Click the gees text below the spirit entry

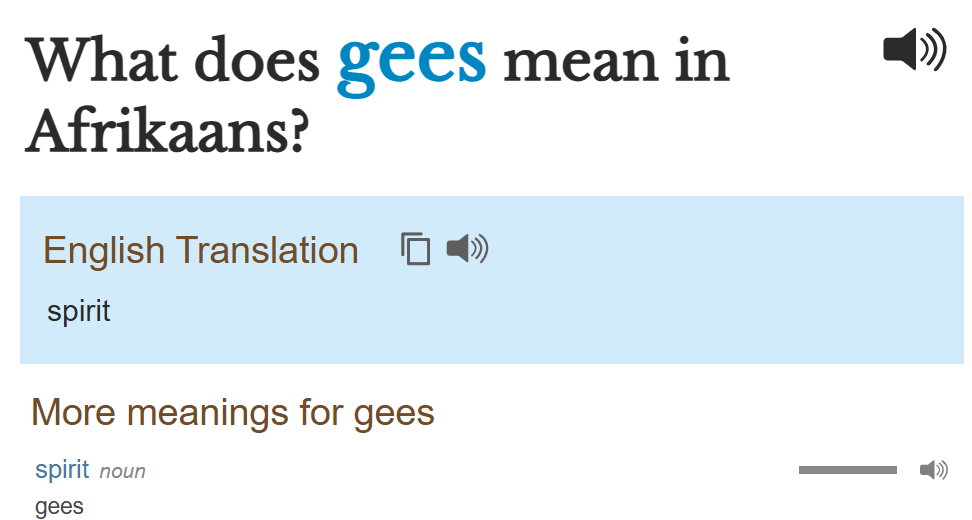[59, 506]
